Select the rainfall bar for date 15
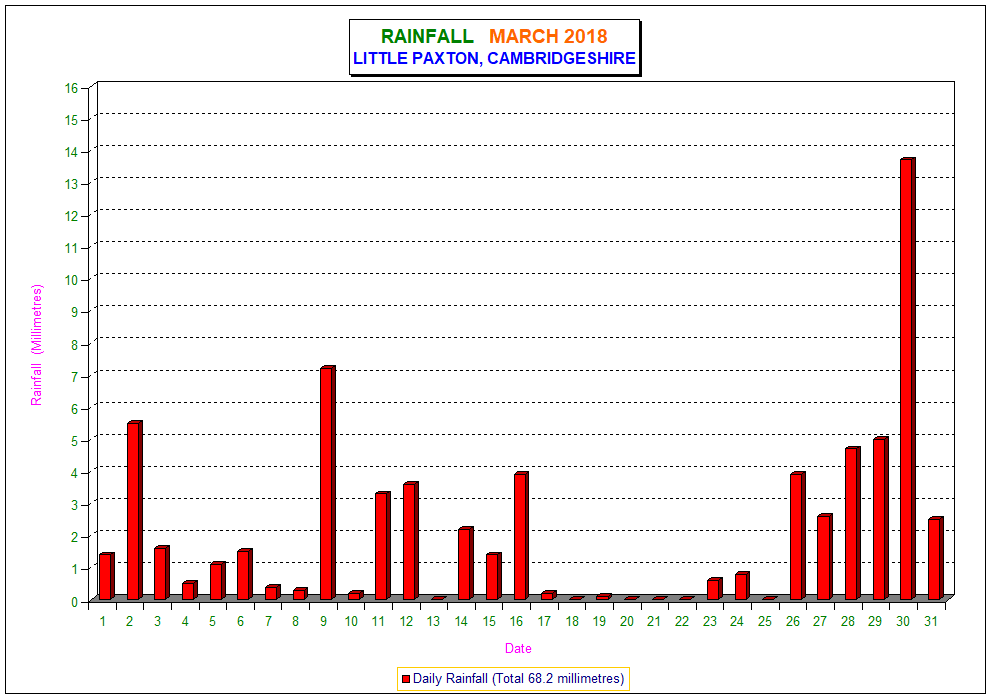Viewport: 991px width, 698px height. click(x=493, y=576)
